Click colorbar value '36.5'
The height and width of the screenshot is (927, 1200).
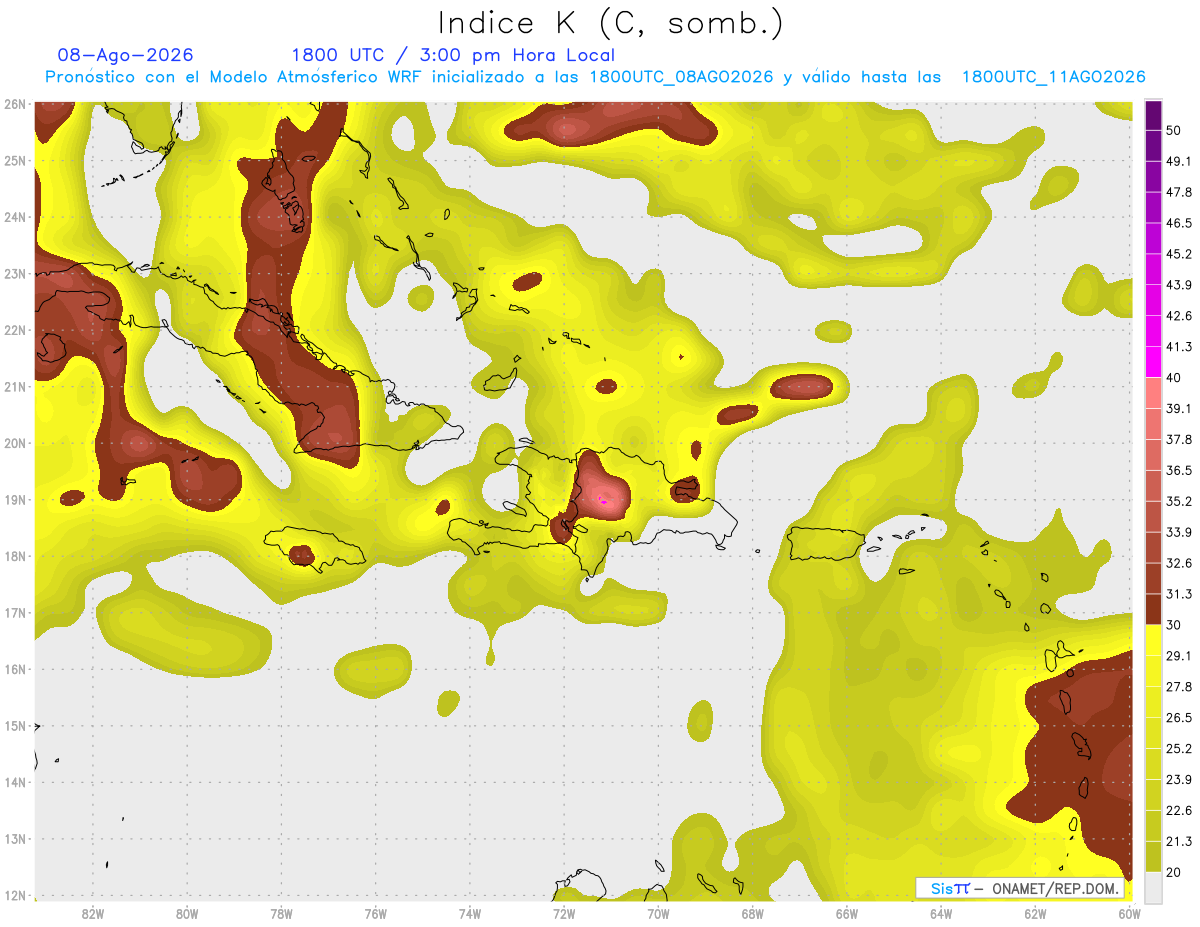point(1178,470)
